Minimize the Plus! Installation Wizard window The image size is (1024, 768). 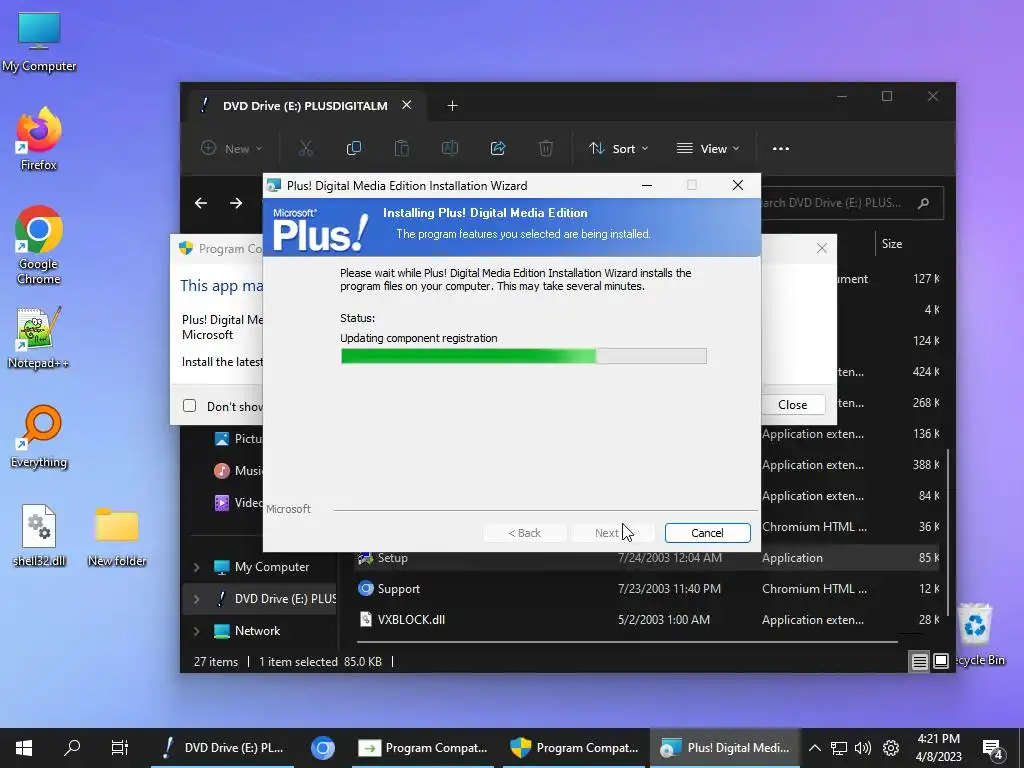647,185
